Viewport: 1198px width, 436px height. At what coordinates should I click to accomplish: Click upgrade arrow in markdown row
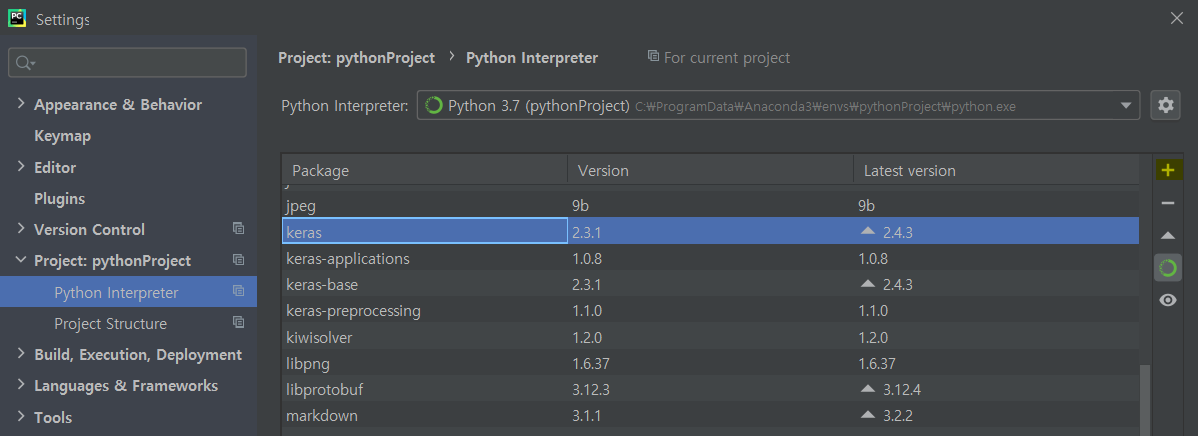click(x=867, y=413)
